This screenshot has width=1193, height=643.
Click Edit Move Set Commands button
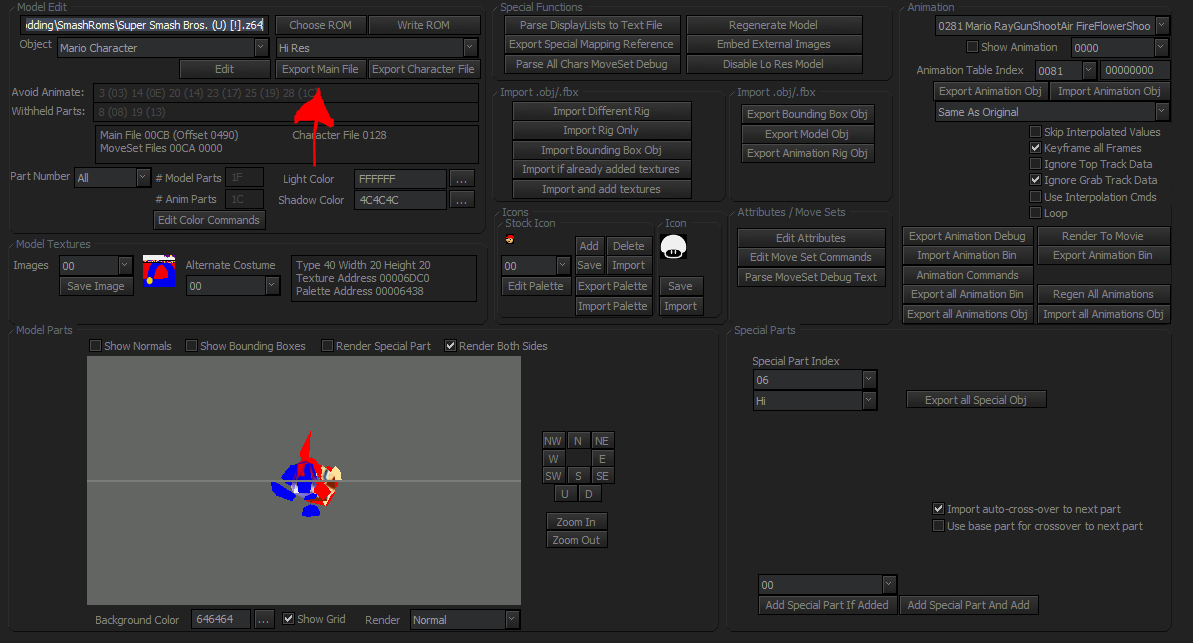(810, 257)
